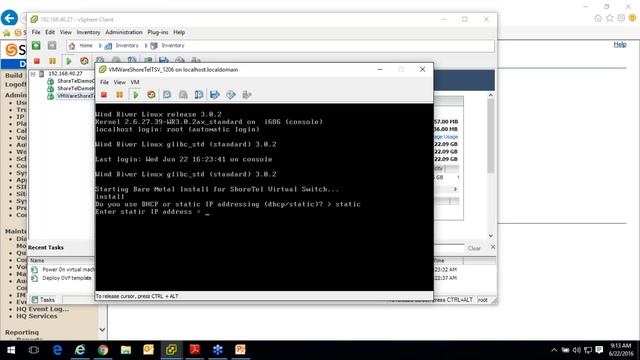Open PowerPoint from the taskbar
640x360 pixels.
coord(240,350)
